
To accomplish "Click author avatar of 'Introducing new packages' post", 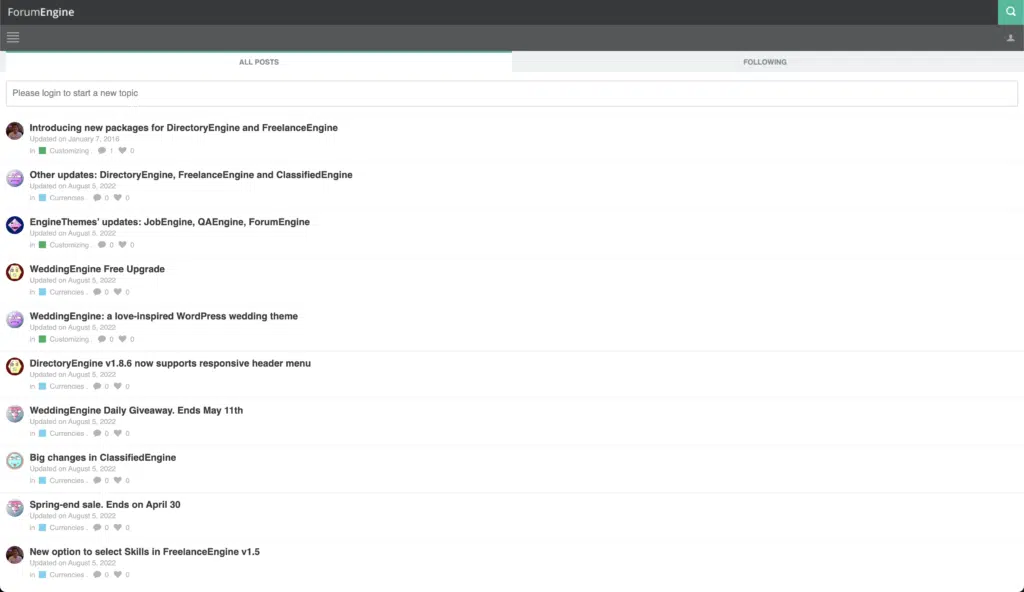I will (x=14, y=131).
